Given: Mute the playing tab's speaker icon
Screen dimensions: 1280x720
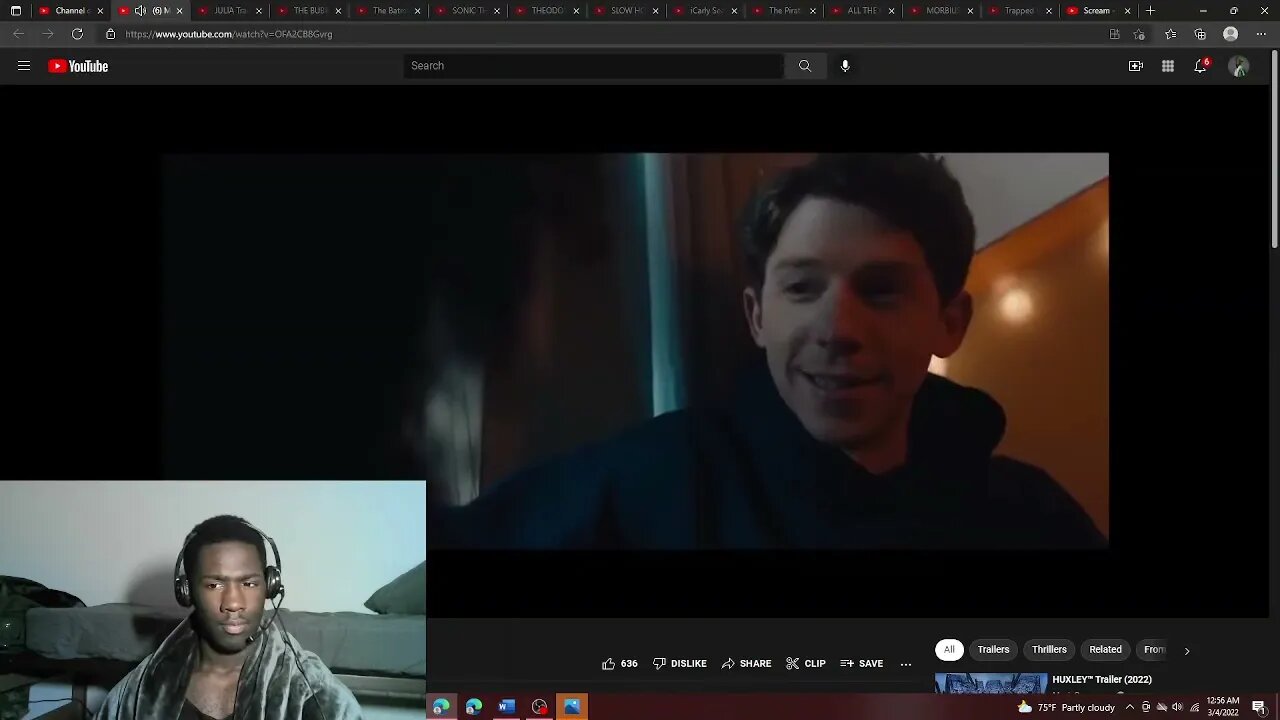Looking at the screenshot, I should 140,11.
